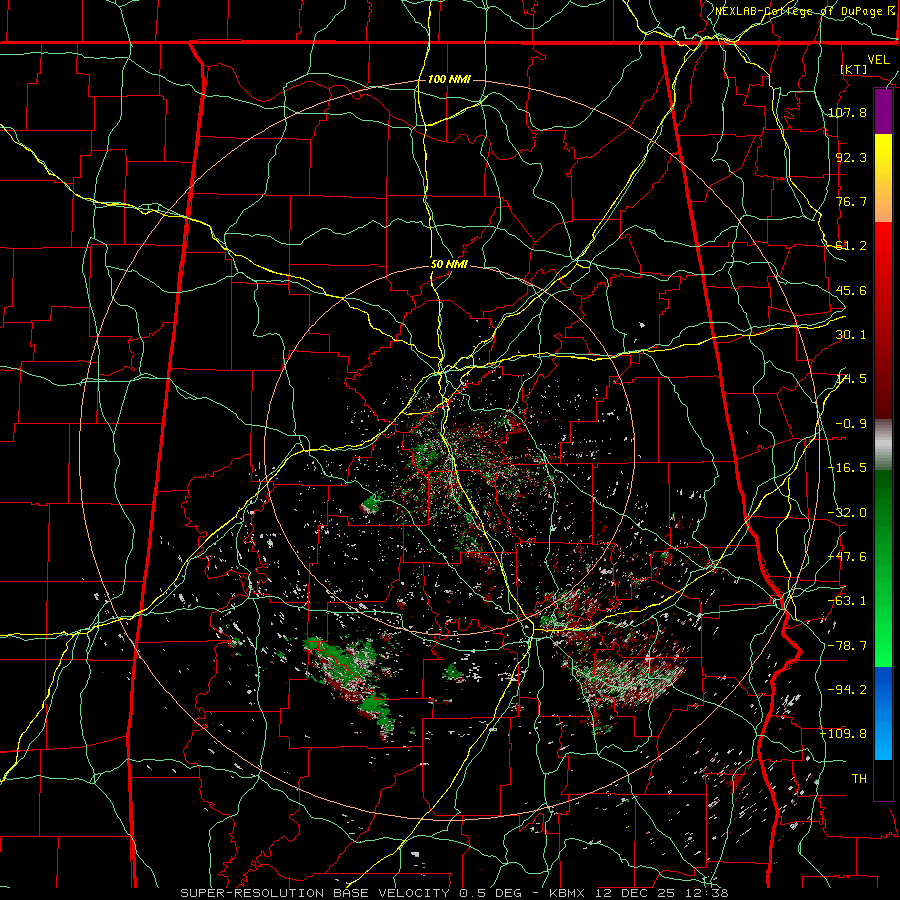The width and height of the screenshot is (900, 900).
Task: Select the 14.5 velocity scale value
Action: coord(851,379)
